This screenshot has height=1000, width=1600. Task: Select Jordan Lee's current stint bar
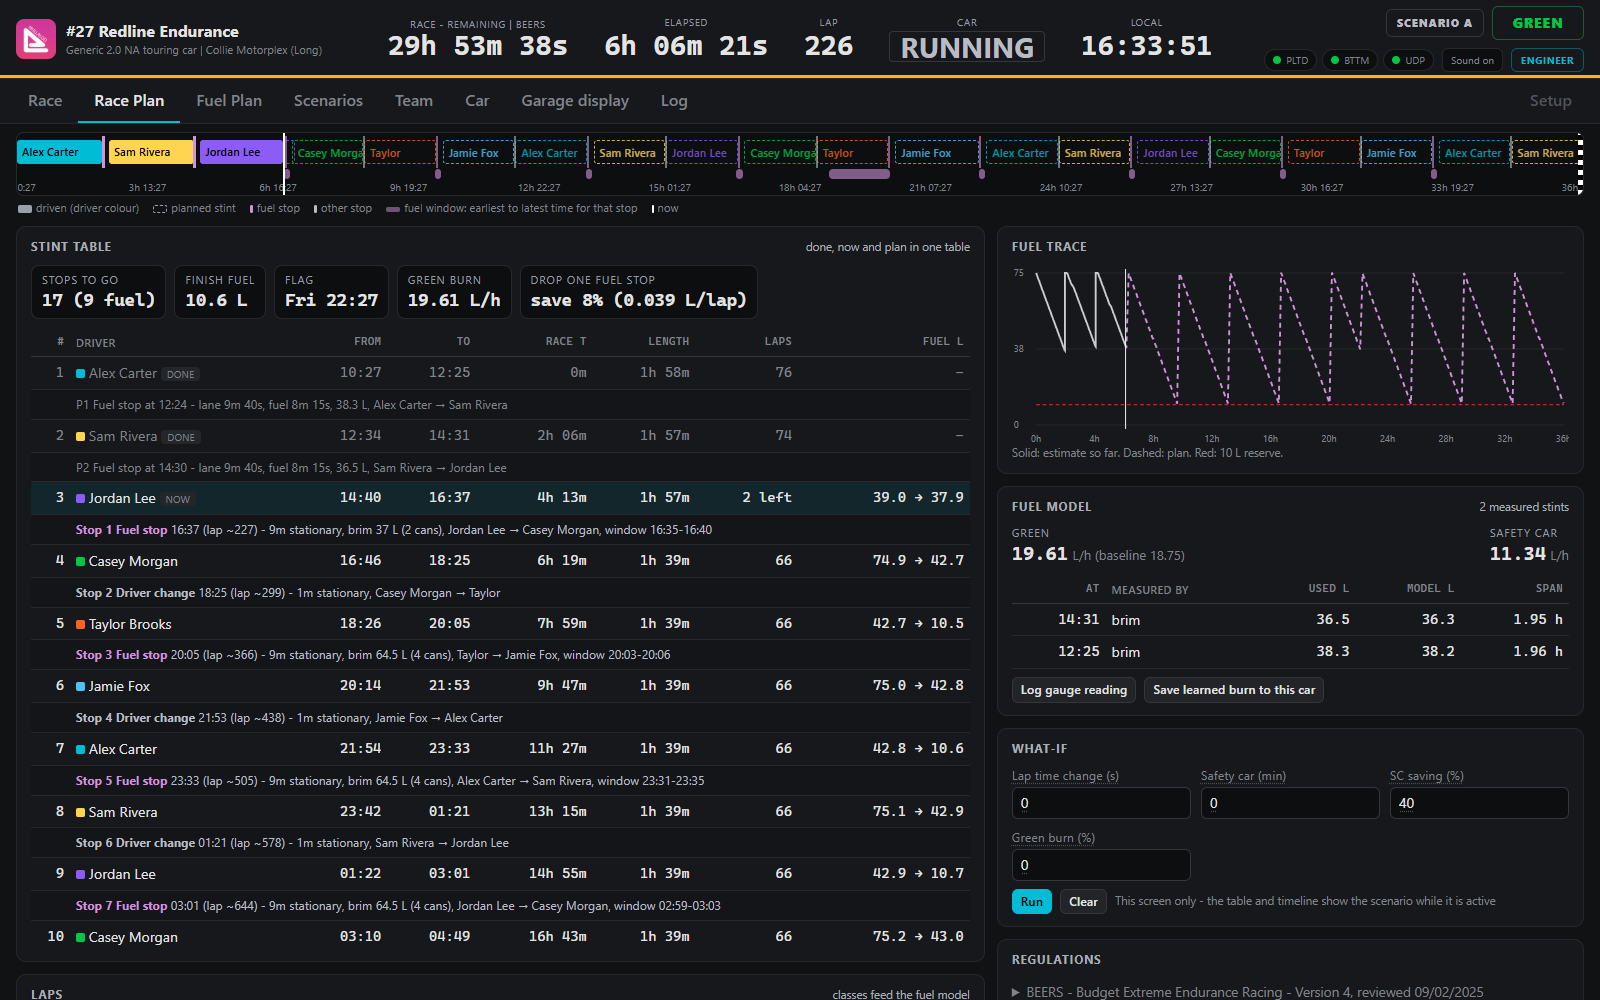click(x=242, y=152)
